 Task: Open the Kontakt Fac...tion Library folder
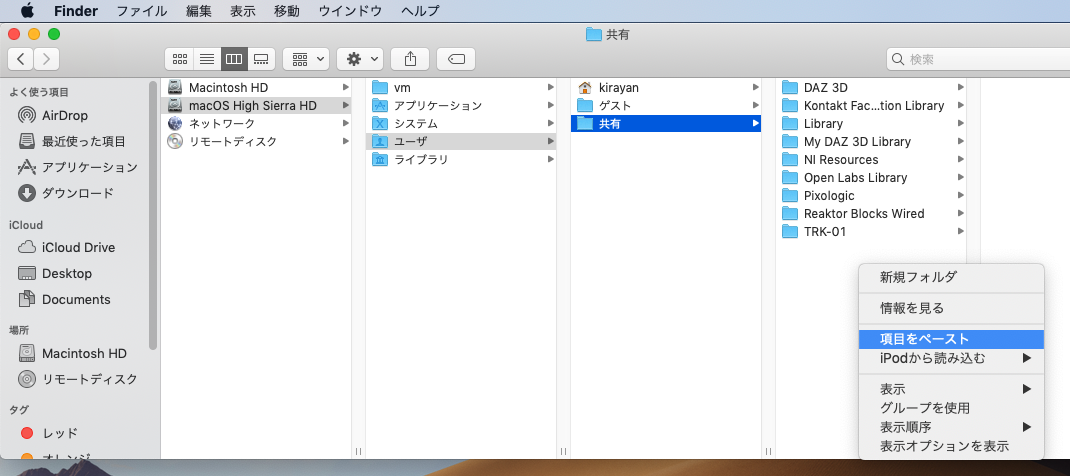(x=871, y=106)
